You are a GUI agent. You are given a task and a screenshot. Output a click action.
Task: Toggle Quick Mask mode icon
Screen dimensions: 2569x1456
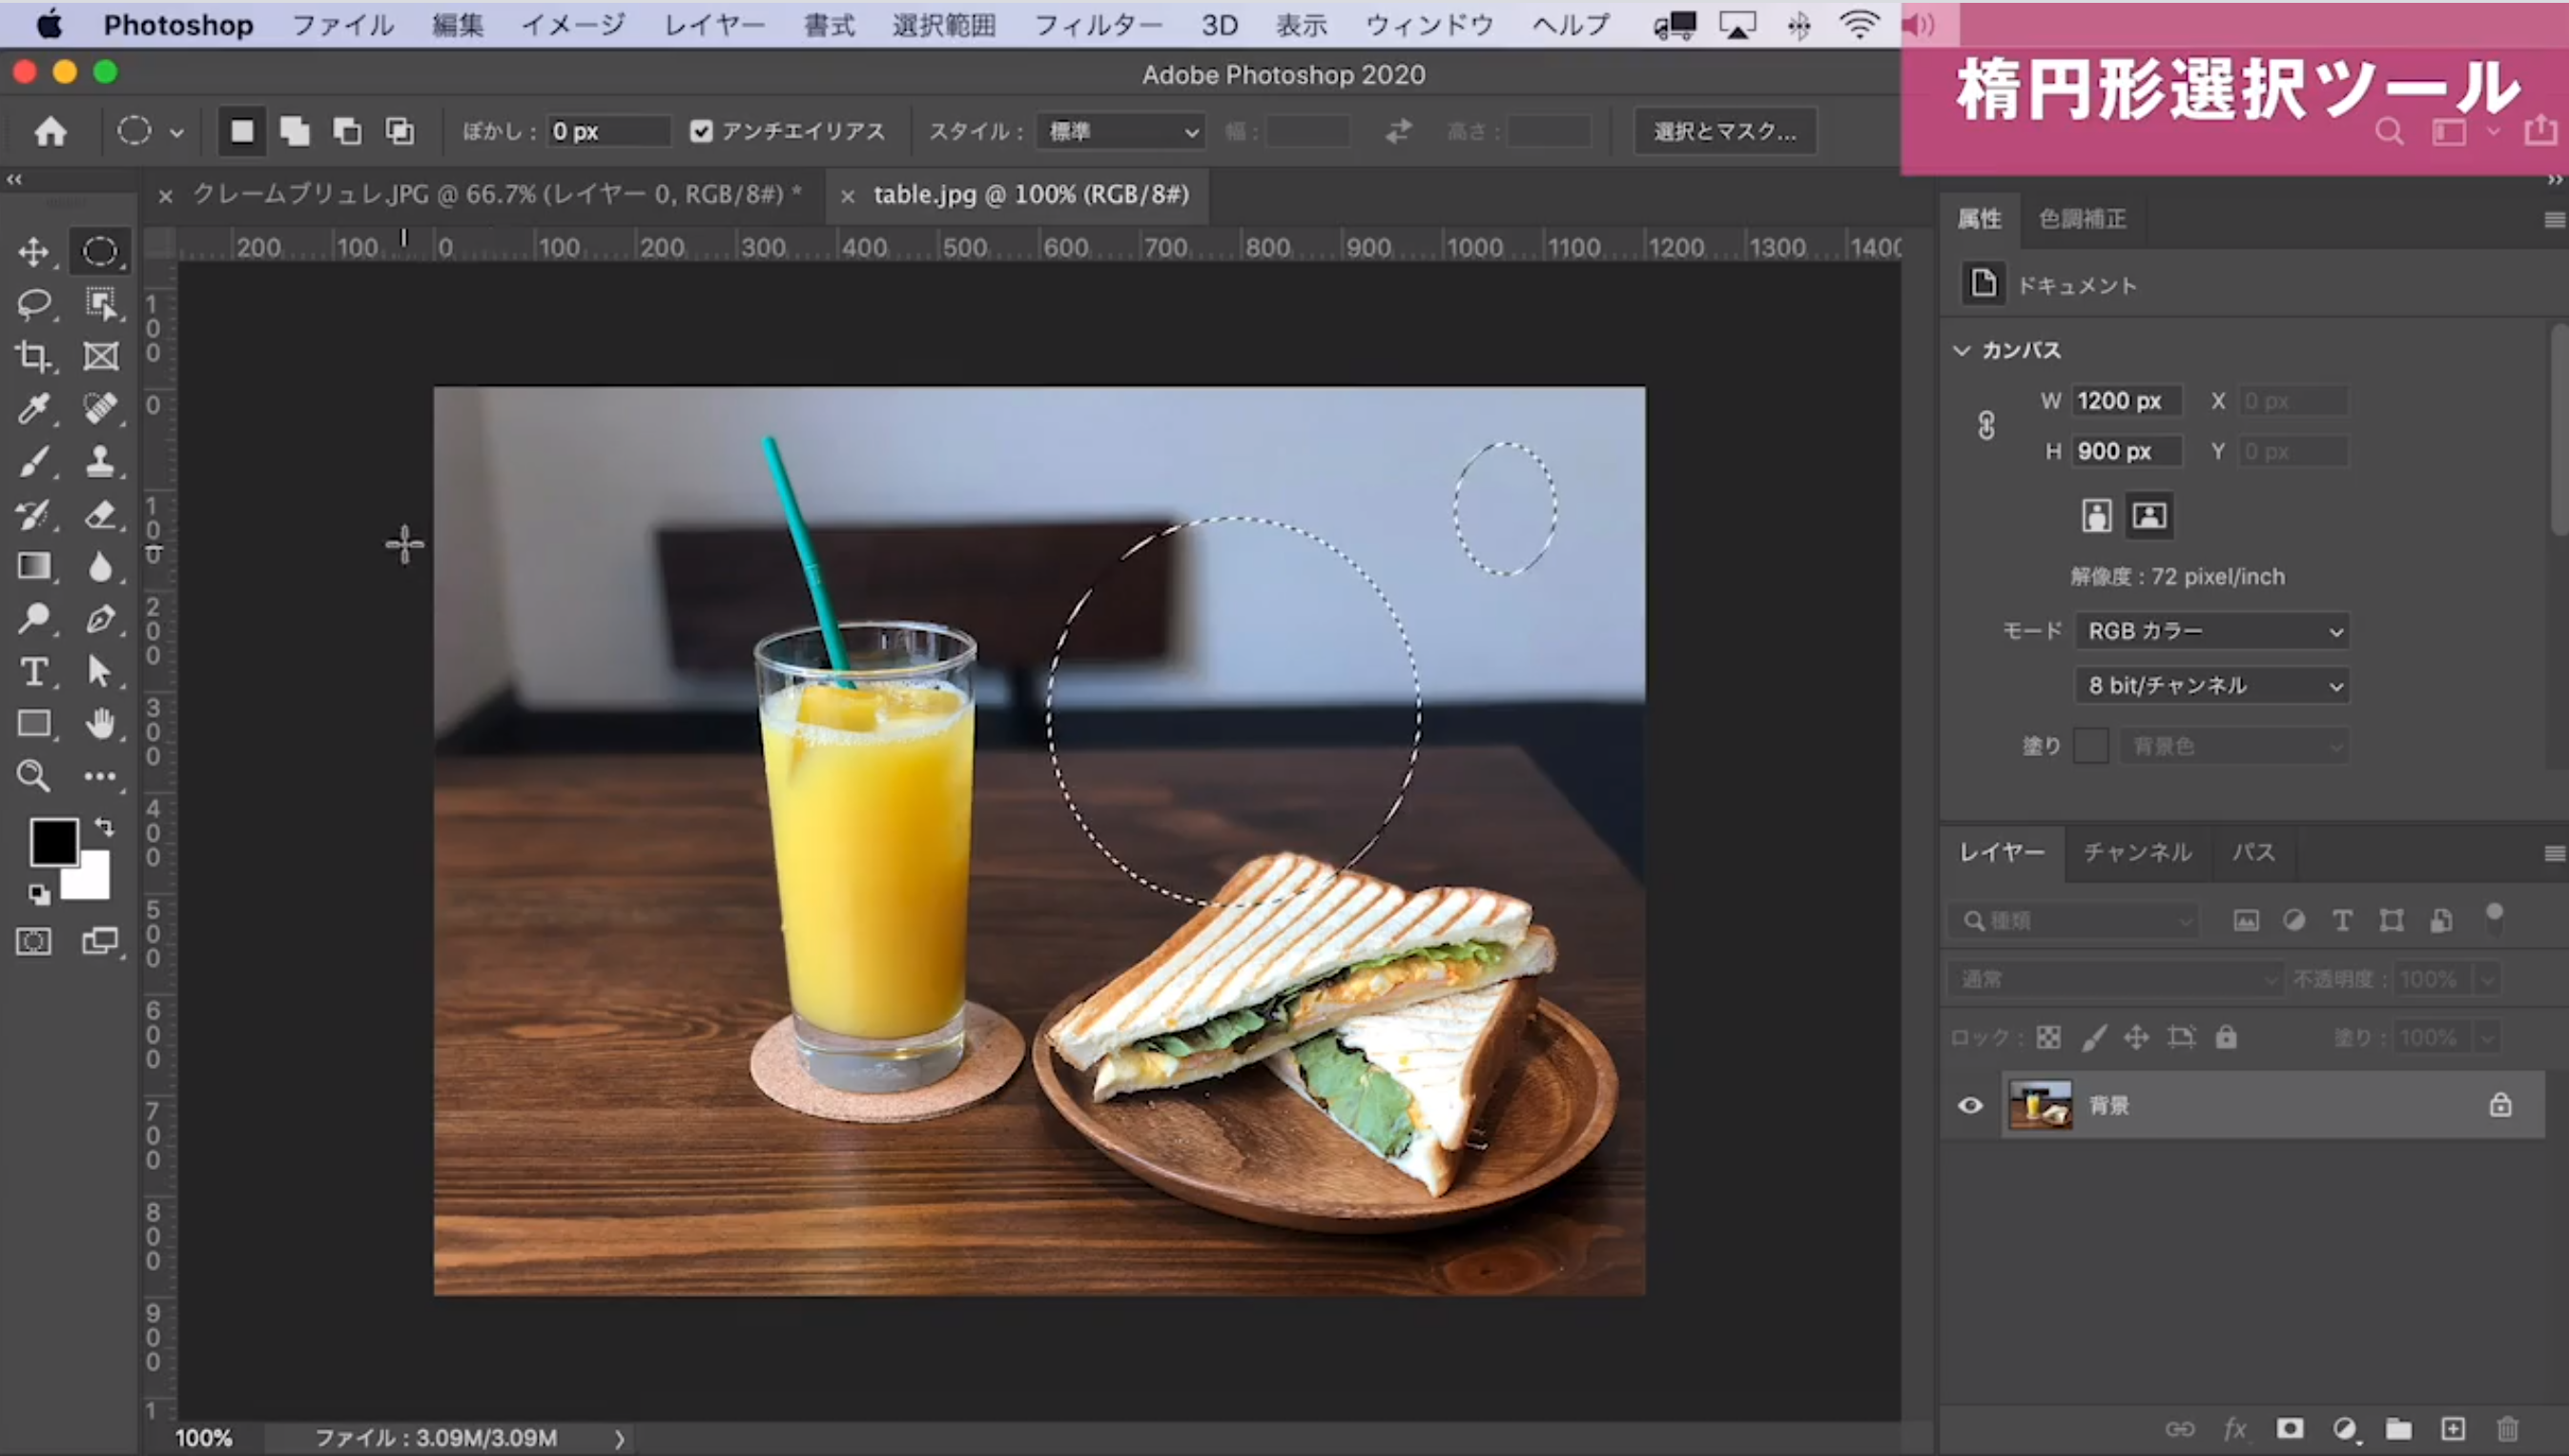pos(34,942)
